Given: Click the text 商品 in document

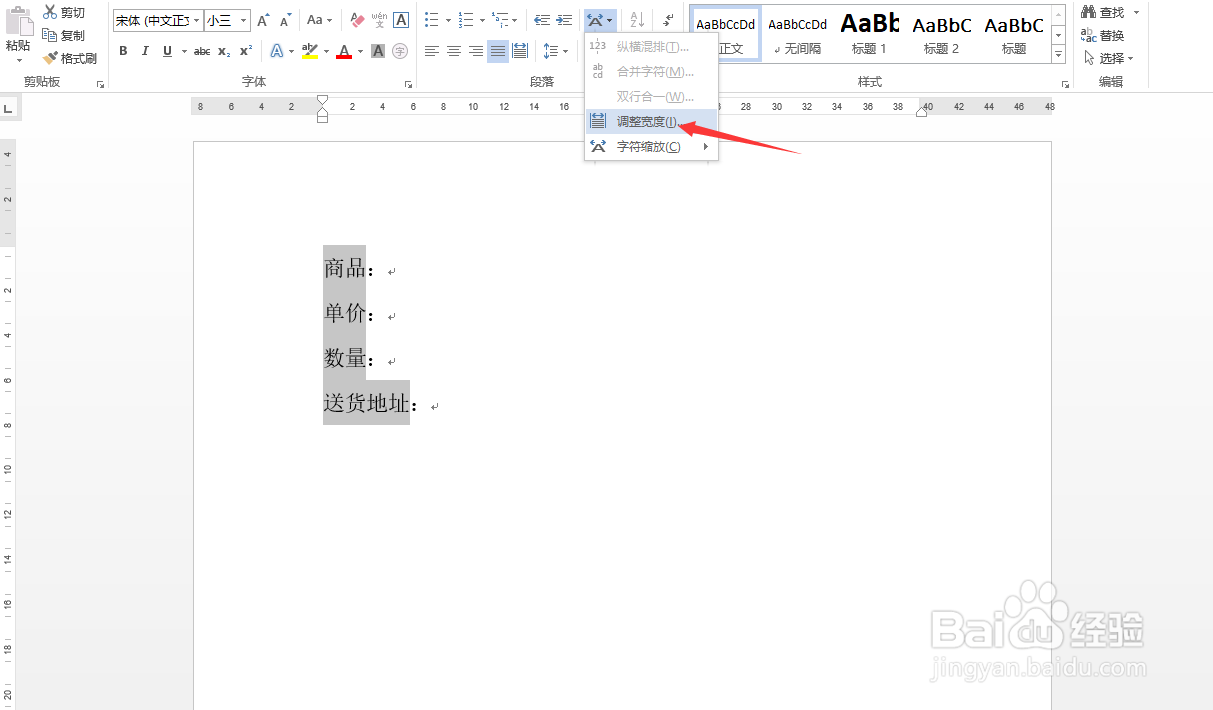Looking at the screenshot, I should coord(345,268).
